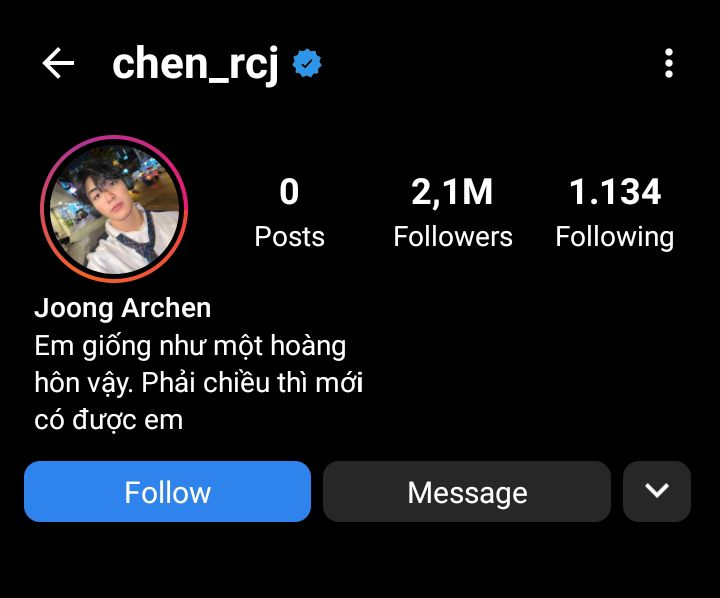Tap bio line 'hôn vậy. Phải chiều thì mới'
The image size is (720, 598).
point(199,383)
